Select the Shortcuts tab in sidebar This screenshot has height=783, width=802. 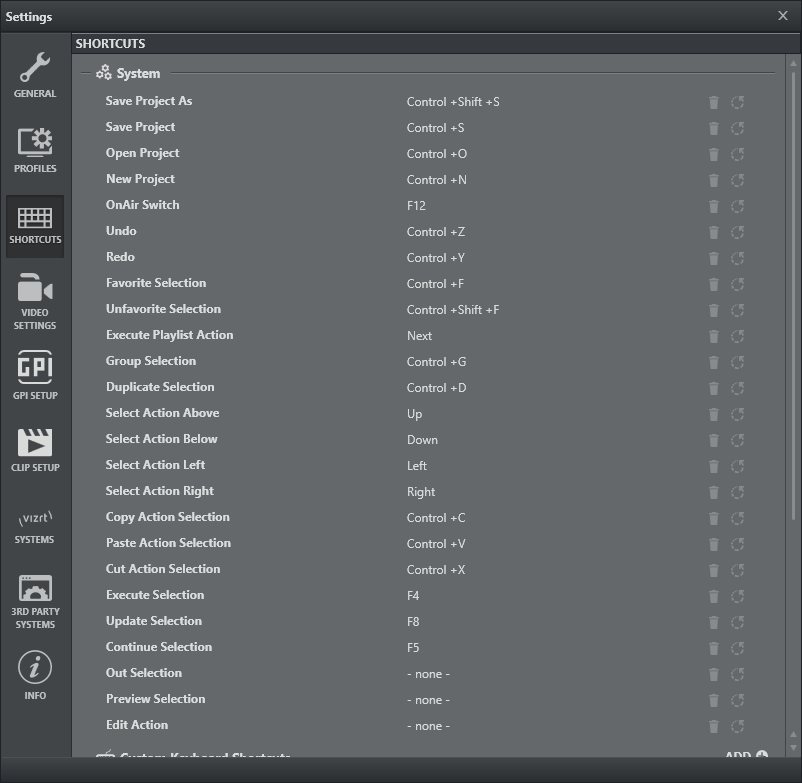click(35, 226)
